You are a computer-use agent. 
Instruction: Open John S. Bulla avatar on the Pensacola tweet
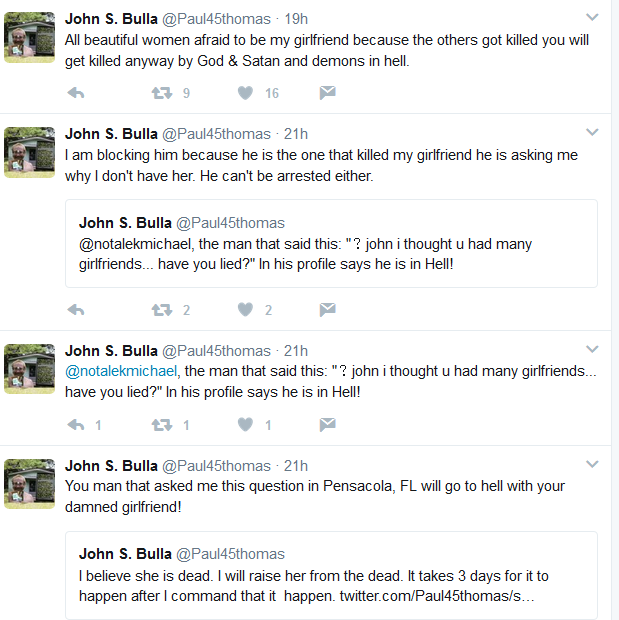tap(29, 484)
